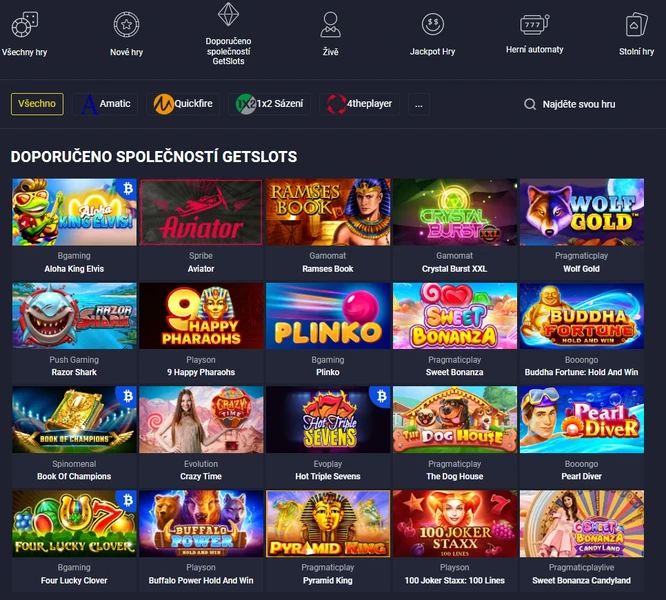Click the Bitcoin badge on Hot Triple Sevens
666x600 pixels.
[381, 396]
